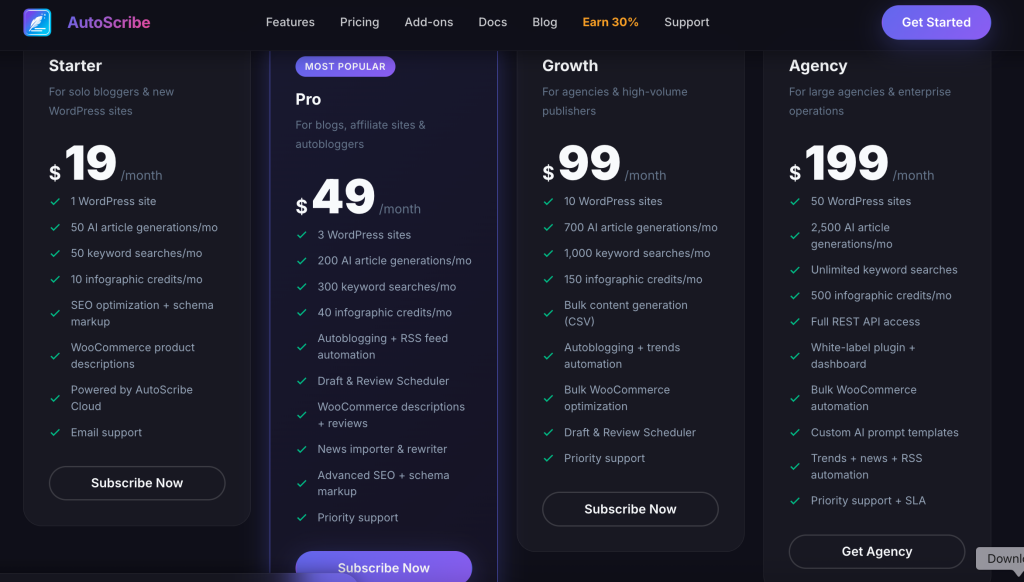Click checkmark beside News importer & rewriter
Screen dimensions: 1024x582
[x=302, y=449]
